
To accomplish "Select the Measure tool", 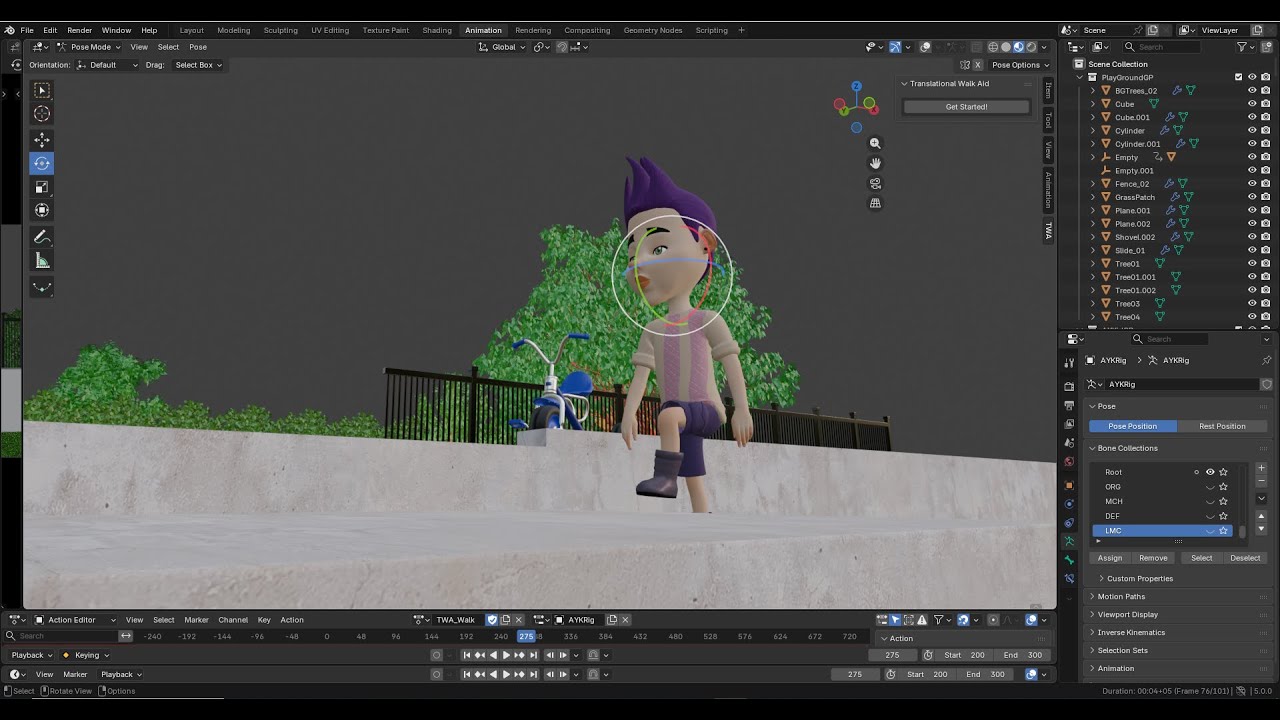I will pyautogui.click(x=42, y=261).
